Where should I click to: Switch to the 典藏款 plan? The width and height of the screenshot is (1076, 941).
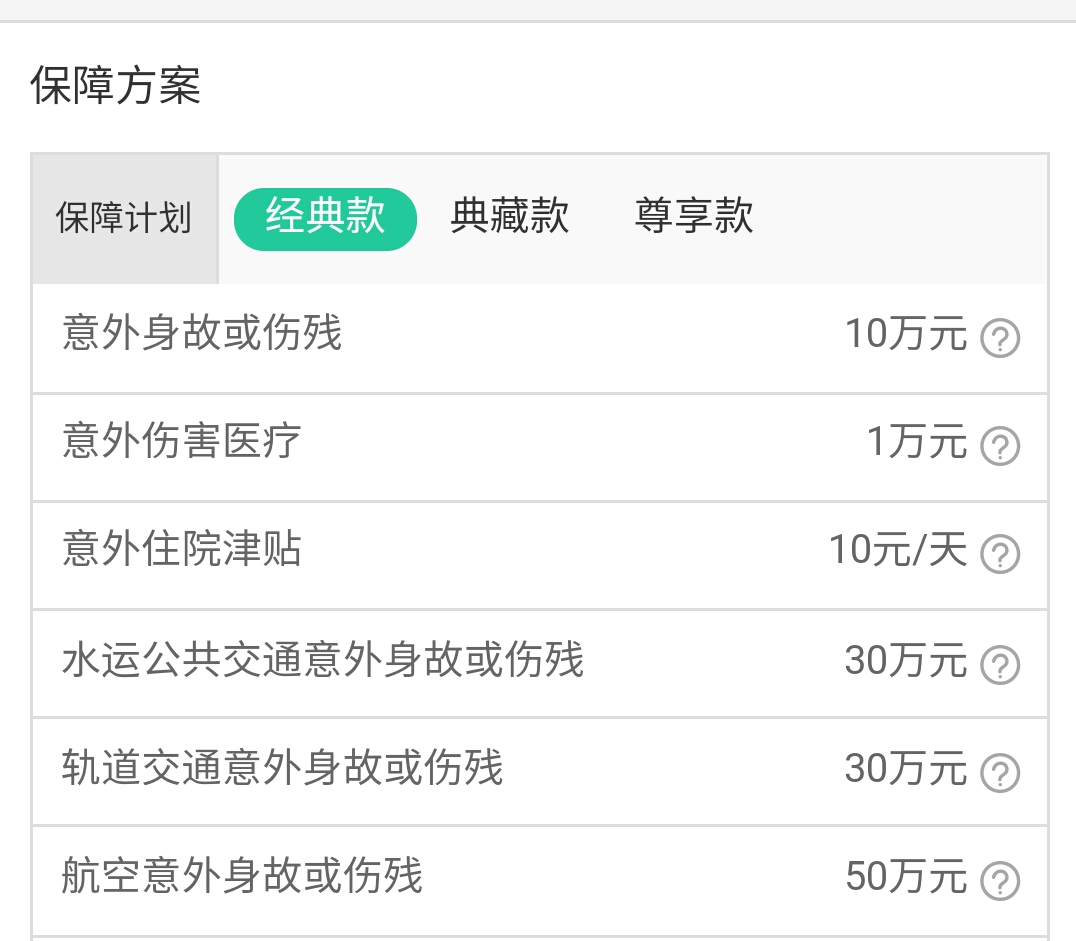510,217
